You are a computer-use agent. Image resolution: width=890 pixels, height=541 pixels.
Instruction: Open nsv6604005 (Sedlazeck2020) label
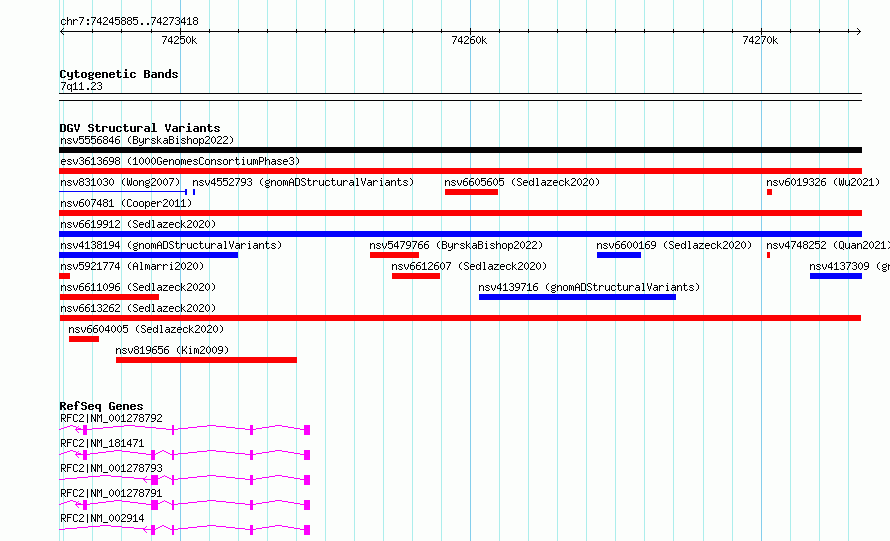pyautogui.click(x=146, y=329)
